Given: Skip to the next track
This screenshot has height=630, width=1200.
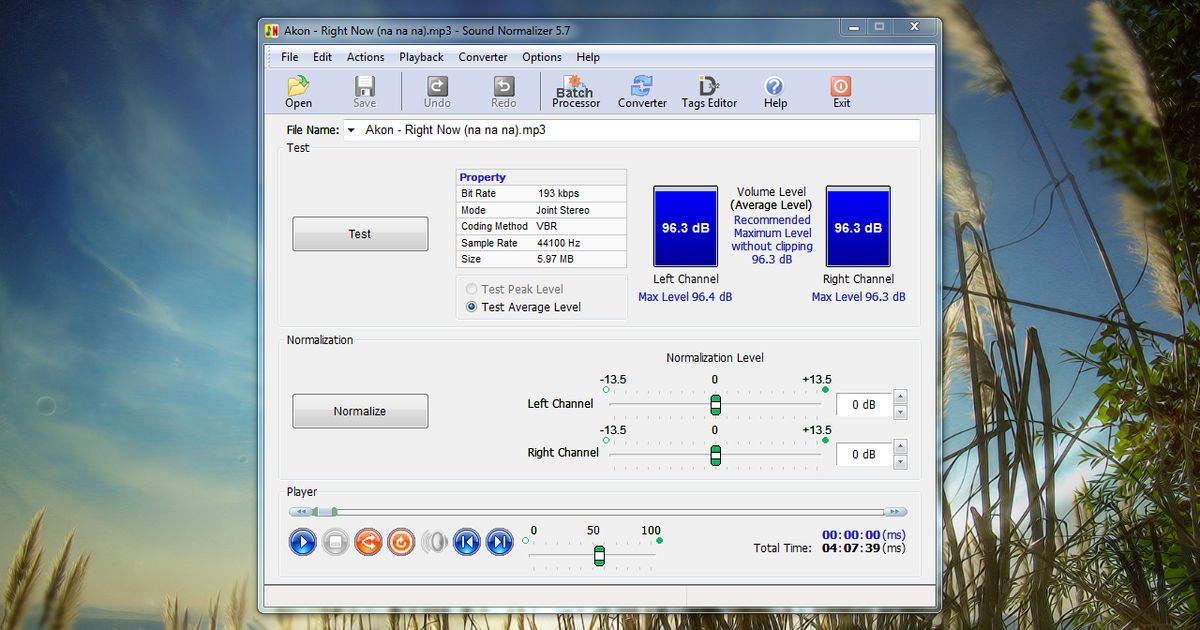Looking at the screenshot, I should pyautogui.click(x=499, y=541).
